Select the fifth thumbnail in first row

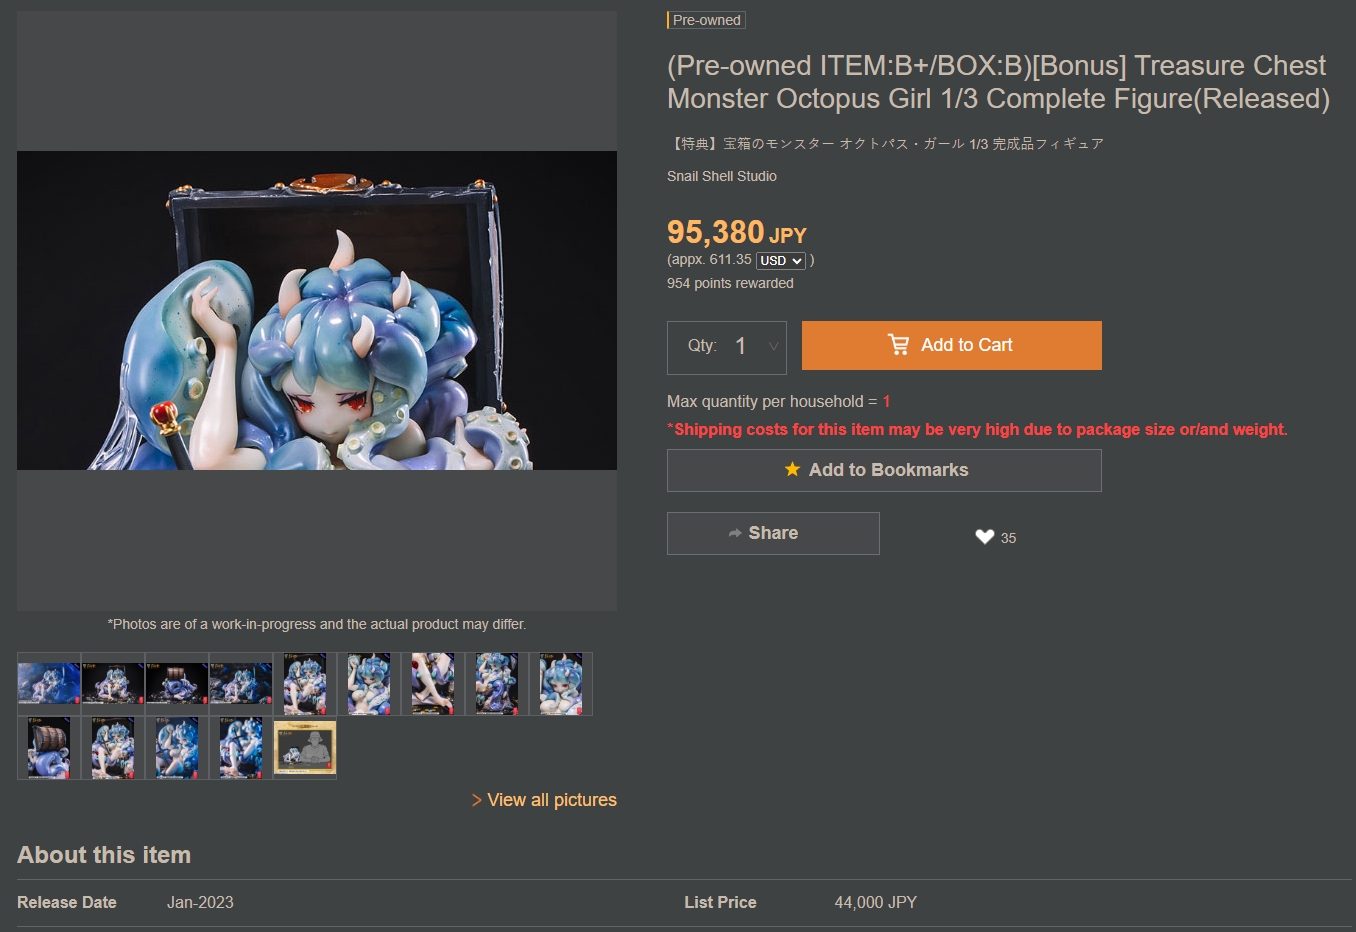click(x=305, y=684)
